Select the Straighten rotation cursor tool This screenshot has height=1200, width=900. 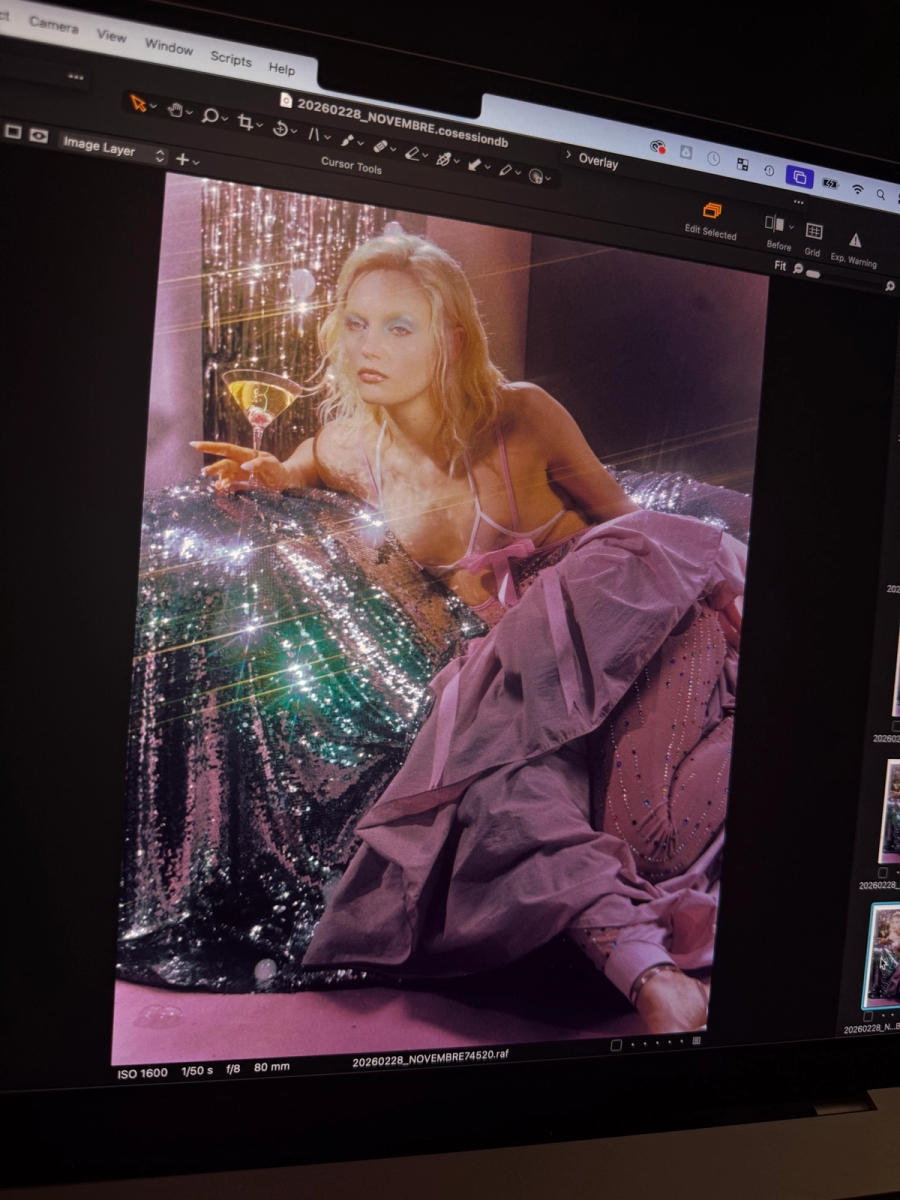[281, 128]
